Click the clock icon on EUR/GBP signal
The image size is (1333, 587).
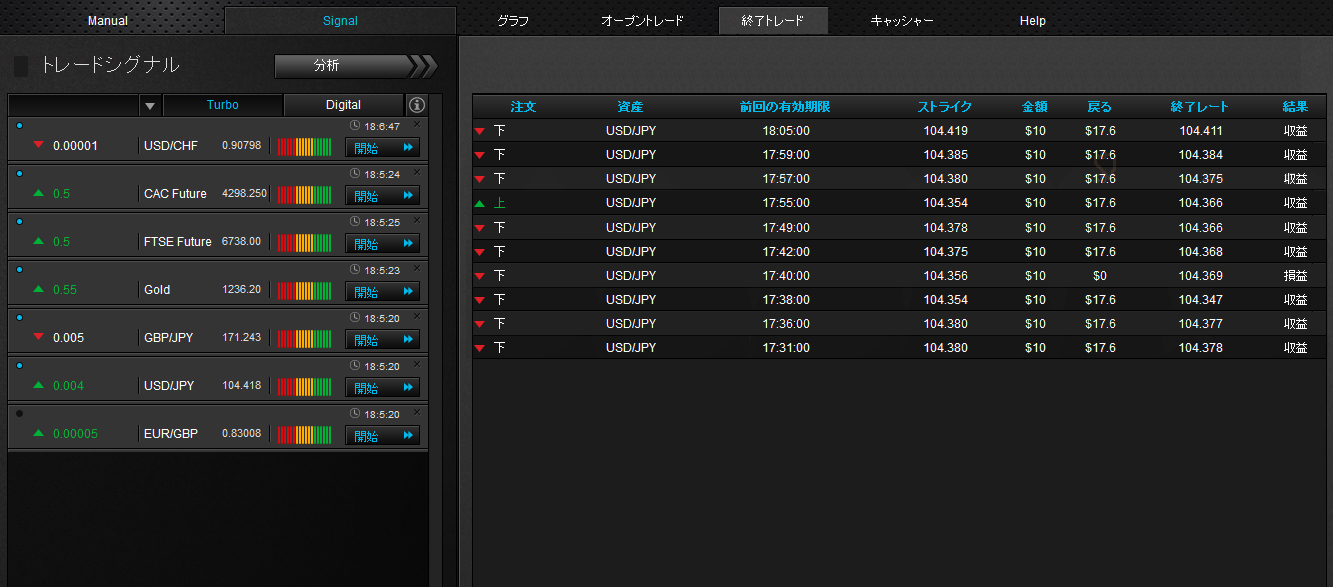(356, 414)
